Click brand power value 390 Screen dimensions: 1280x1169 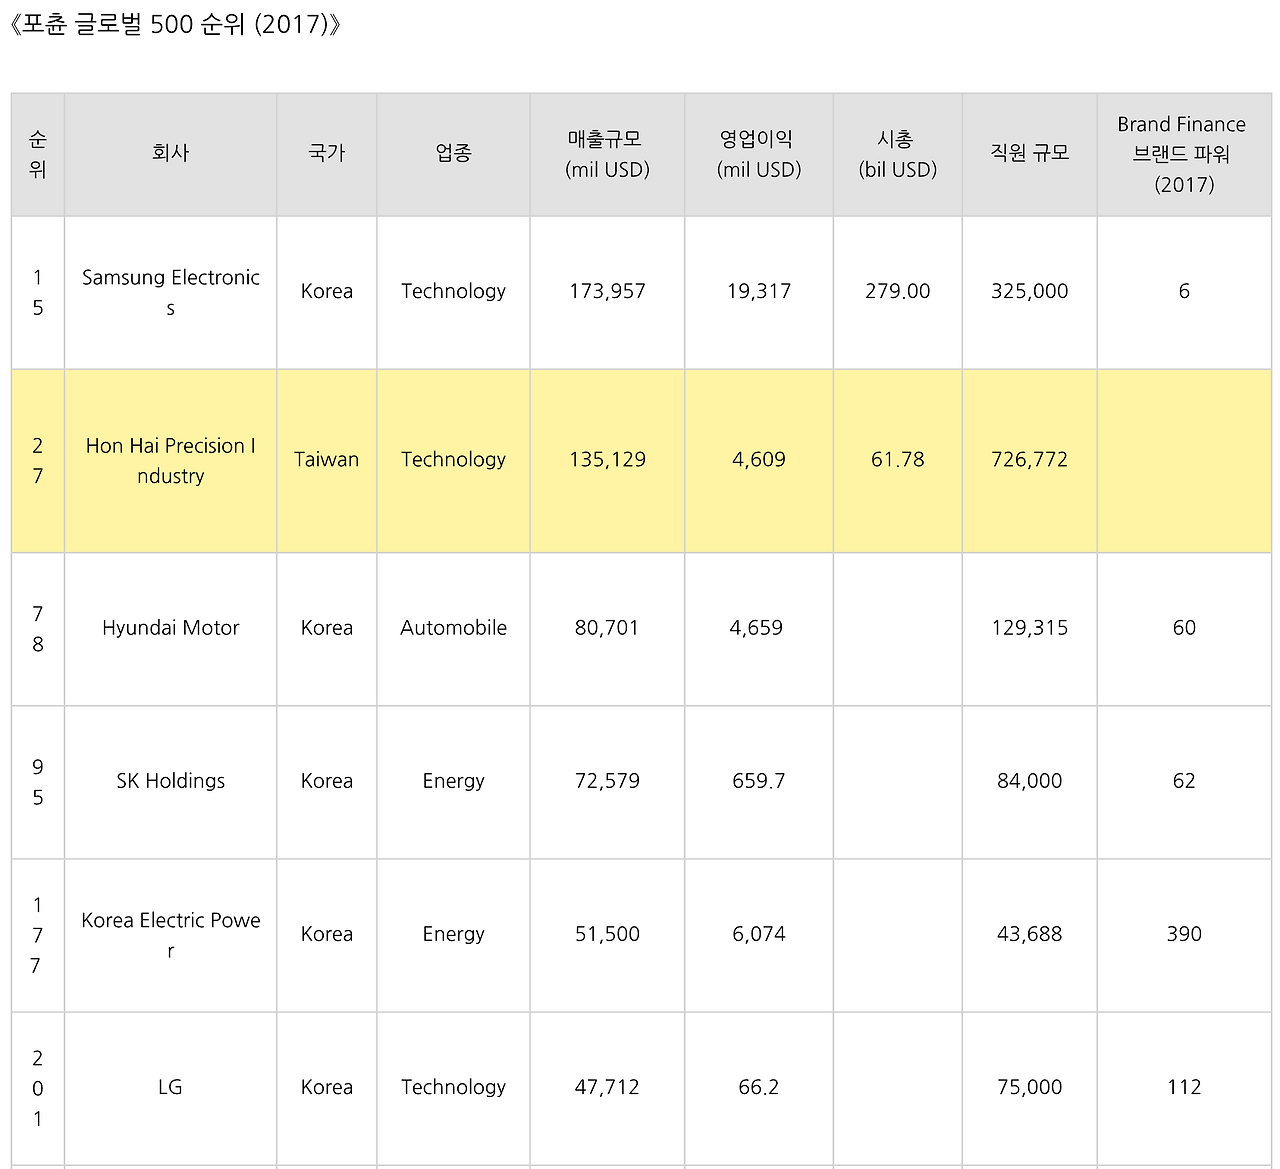pos(1184,934)
